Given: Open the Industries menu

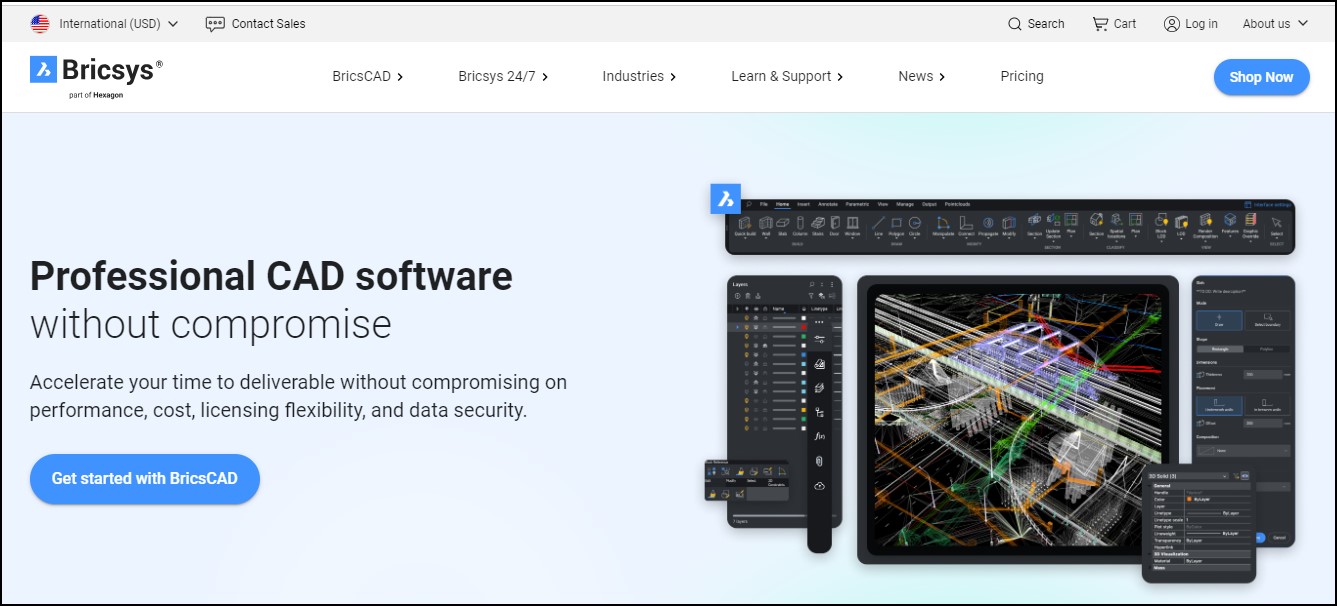Looking at the screenshot, I should (639, 76).
